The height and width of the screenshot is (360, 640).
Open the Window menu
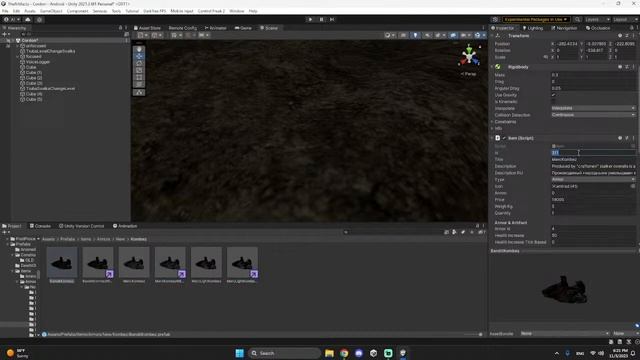236,11
